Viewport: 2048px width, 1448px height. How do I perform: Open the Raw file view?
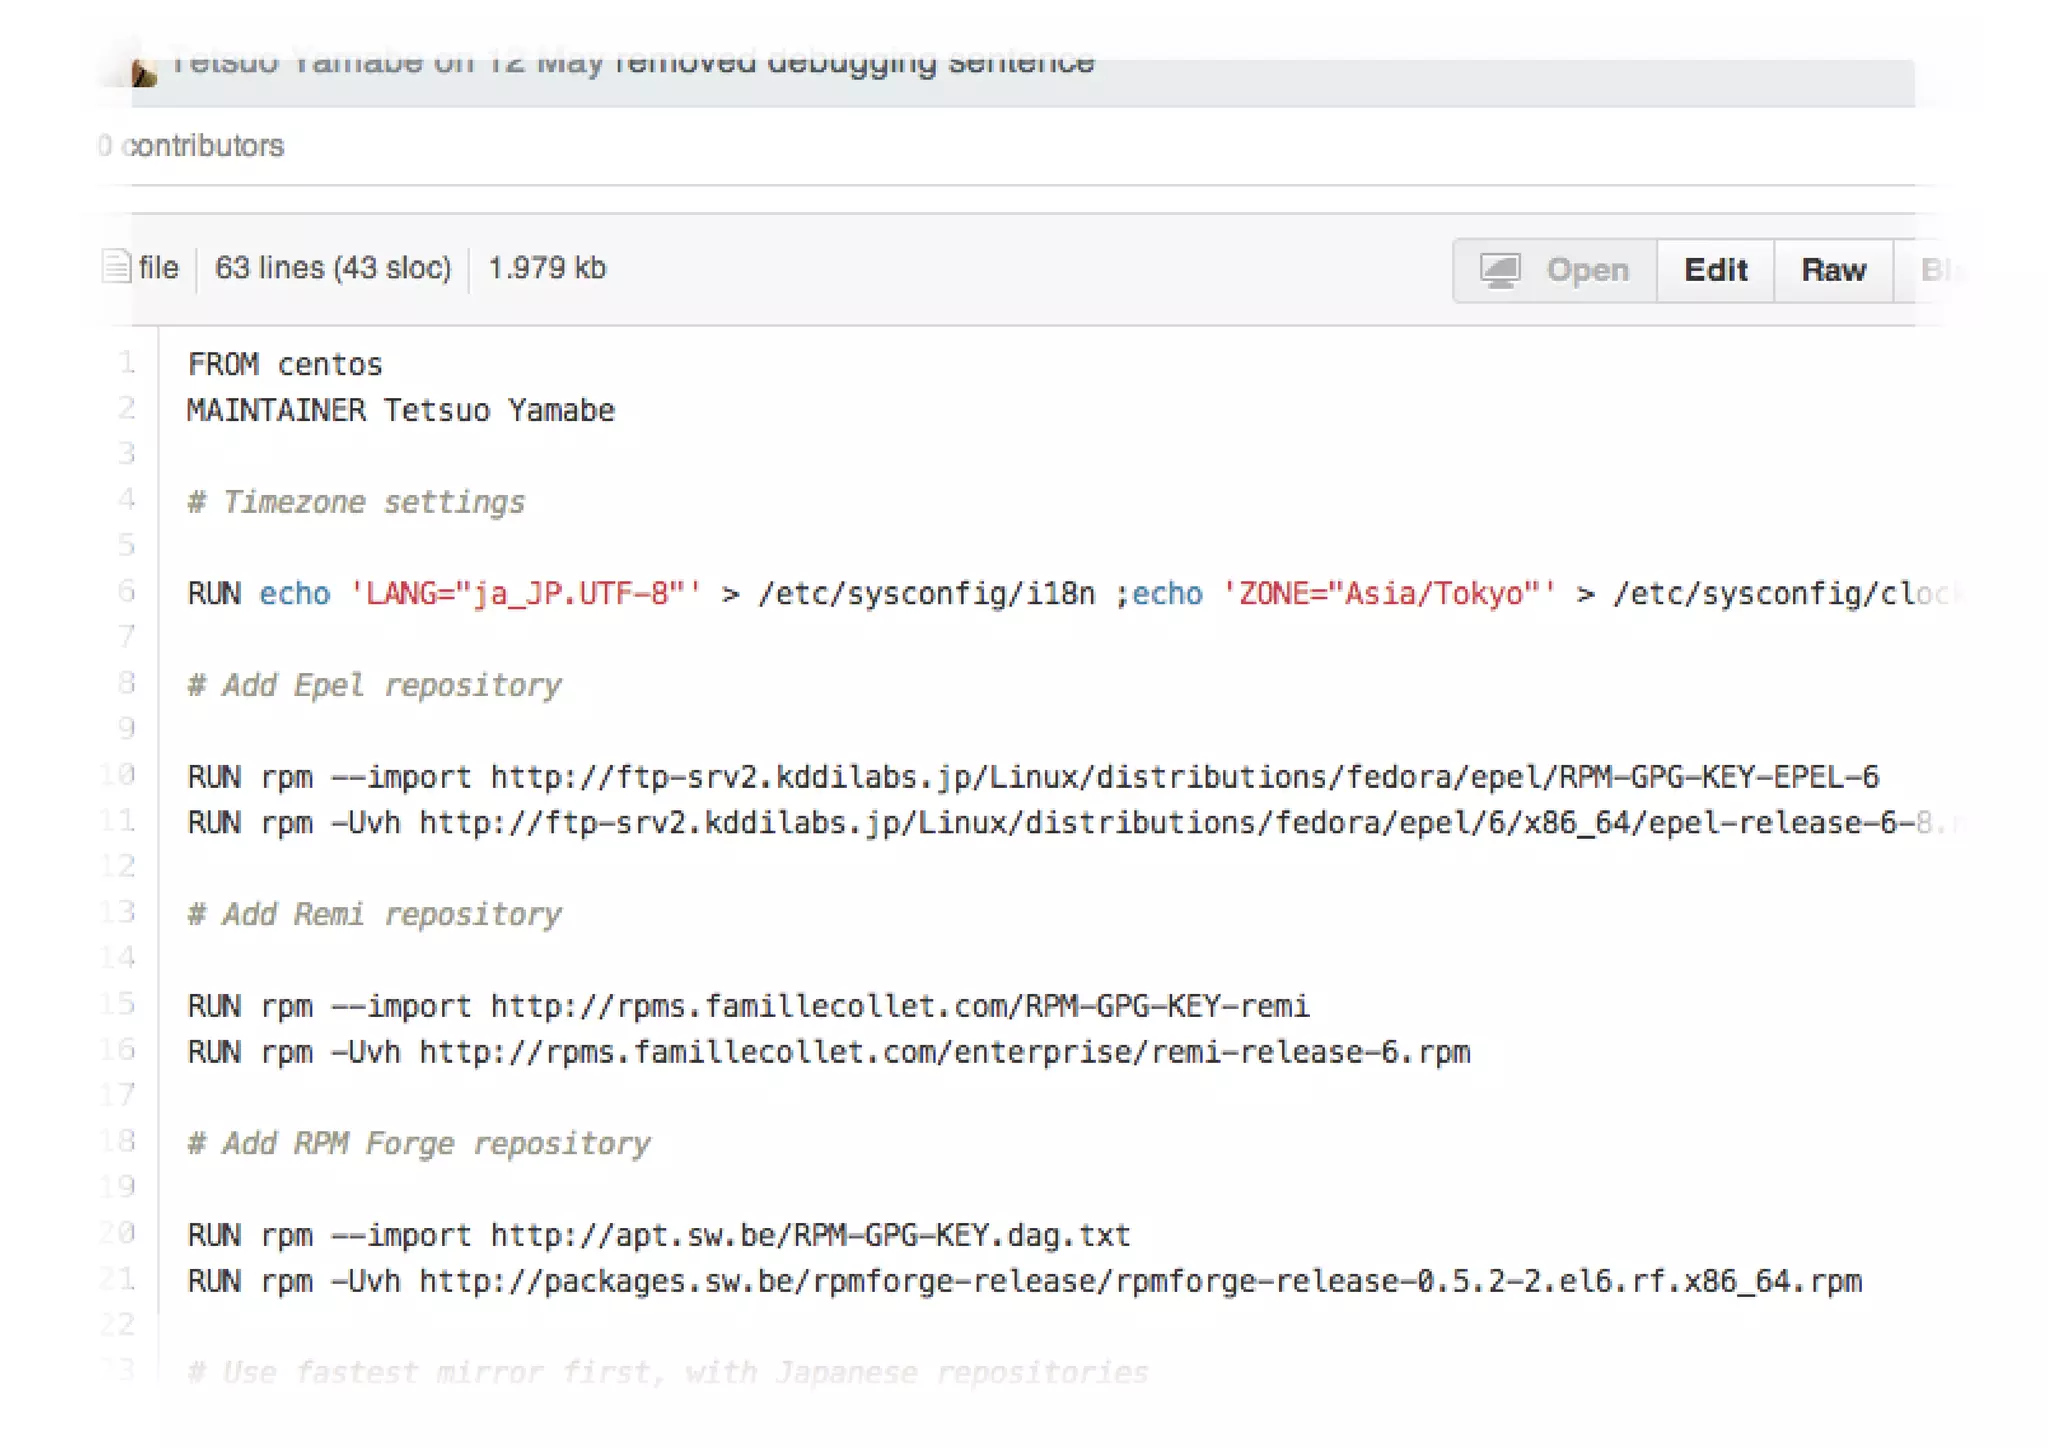(1832, 270)
